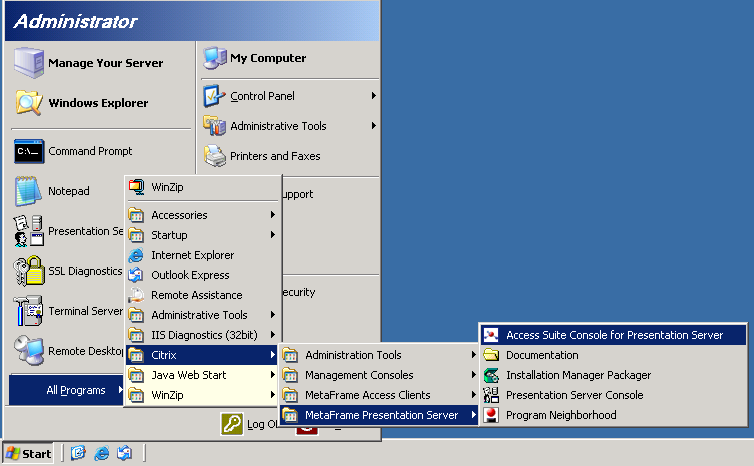Click the Administration Tools label in Citrix submenu
The image size is (754, 466).
tap(353, 355)
